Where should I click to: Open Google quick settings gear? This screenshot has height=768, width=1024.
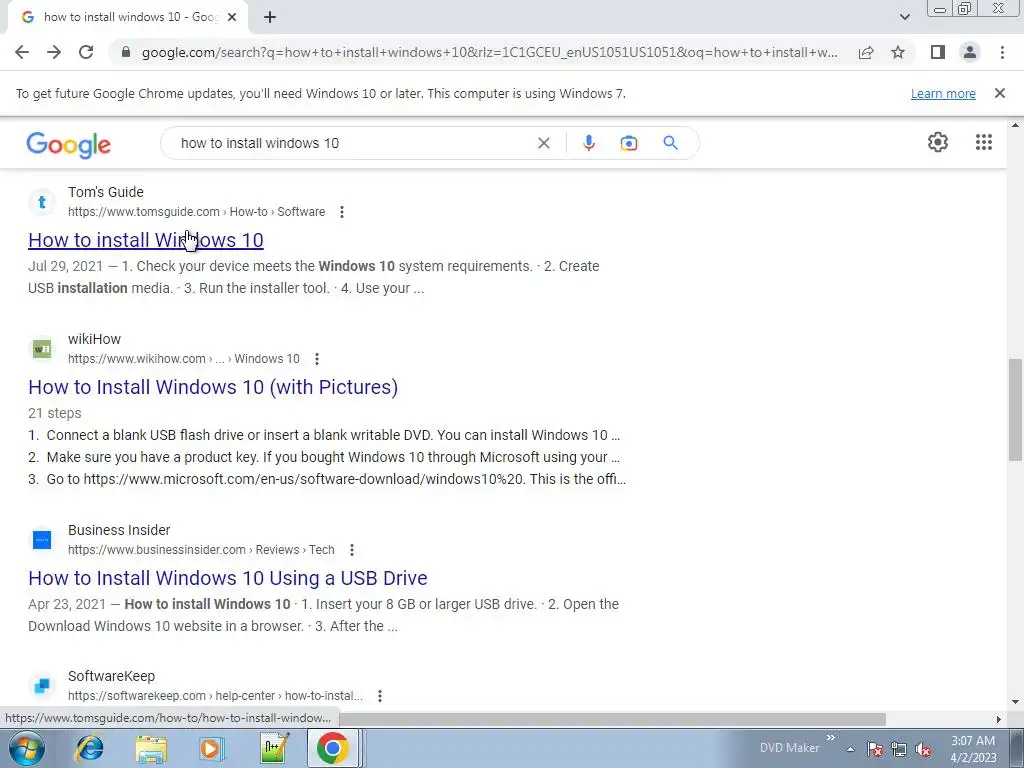(938, 142)
